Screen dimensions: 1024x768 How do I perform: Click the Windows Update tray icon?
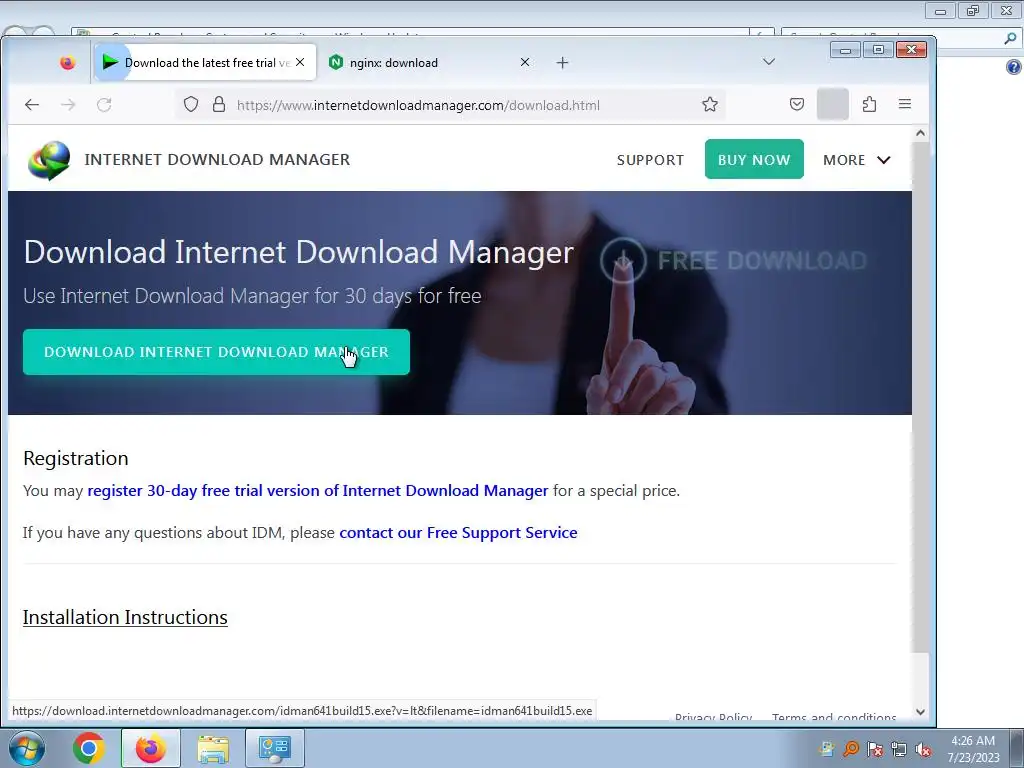click(x=826, y=749)
